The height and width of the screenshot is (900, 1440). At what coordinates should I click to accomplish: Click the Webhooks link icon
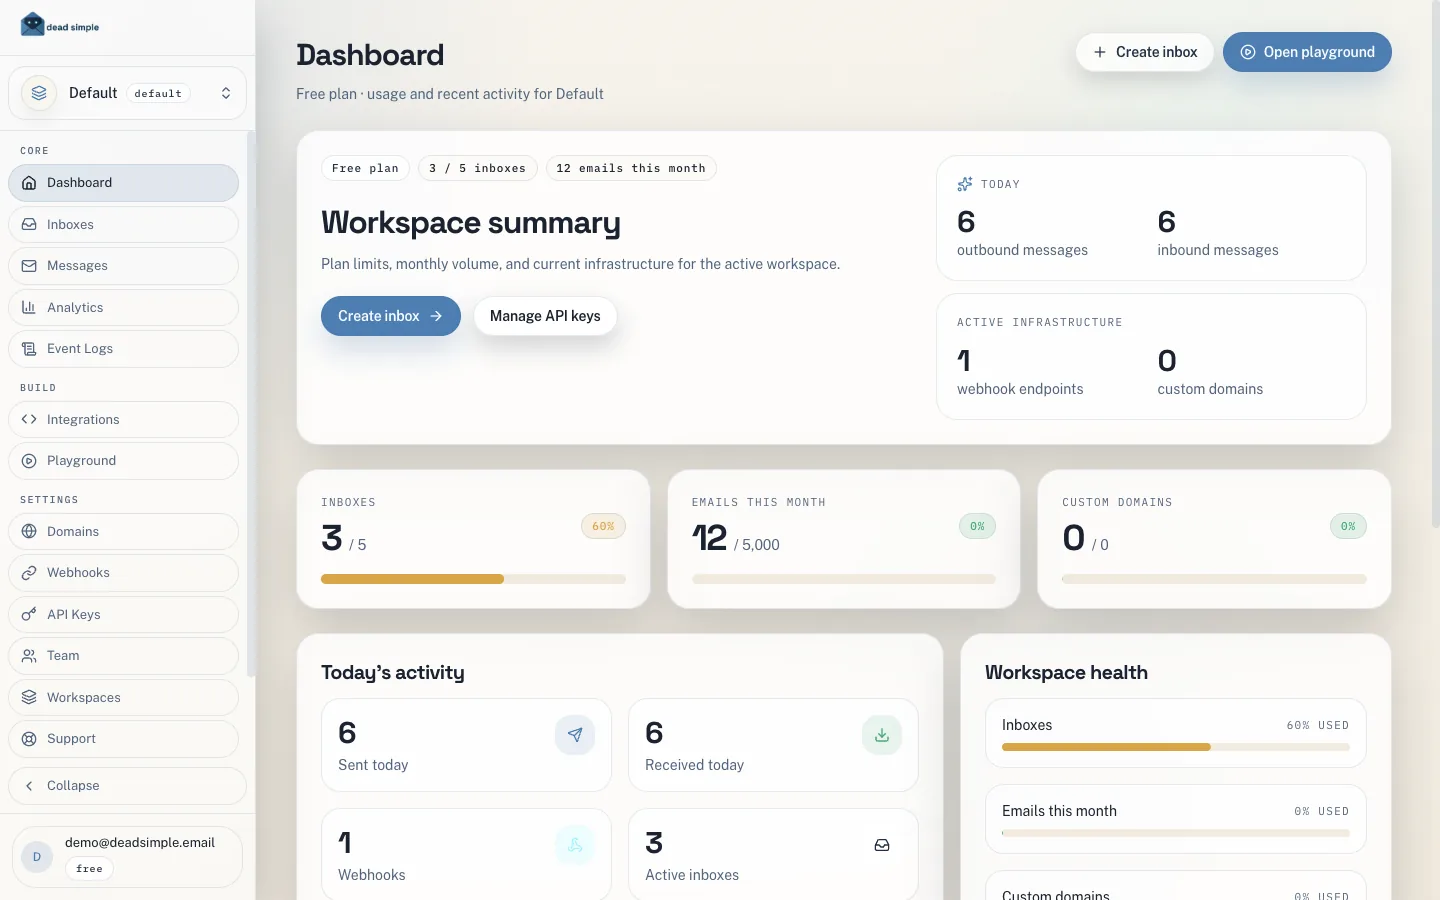29,573
